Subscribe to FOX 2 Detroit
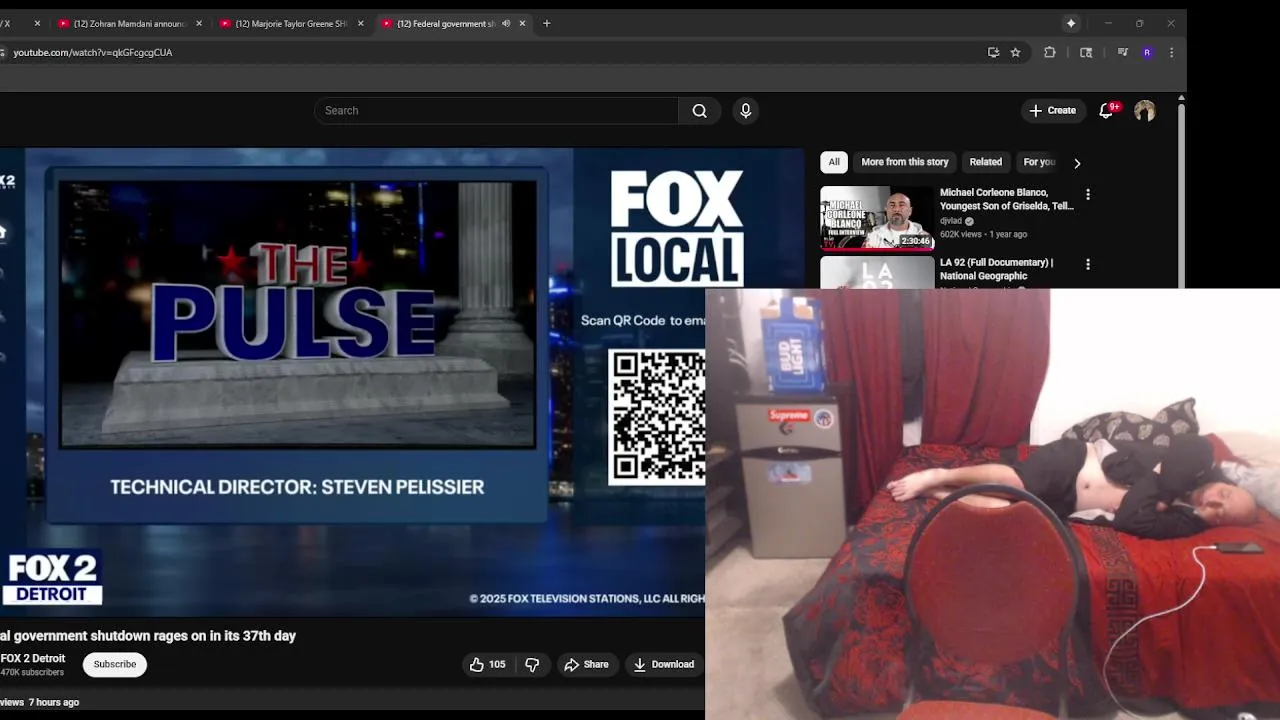 [x=115, y=664]
